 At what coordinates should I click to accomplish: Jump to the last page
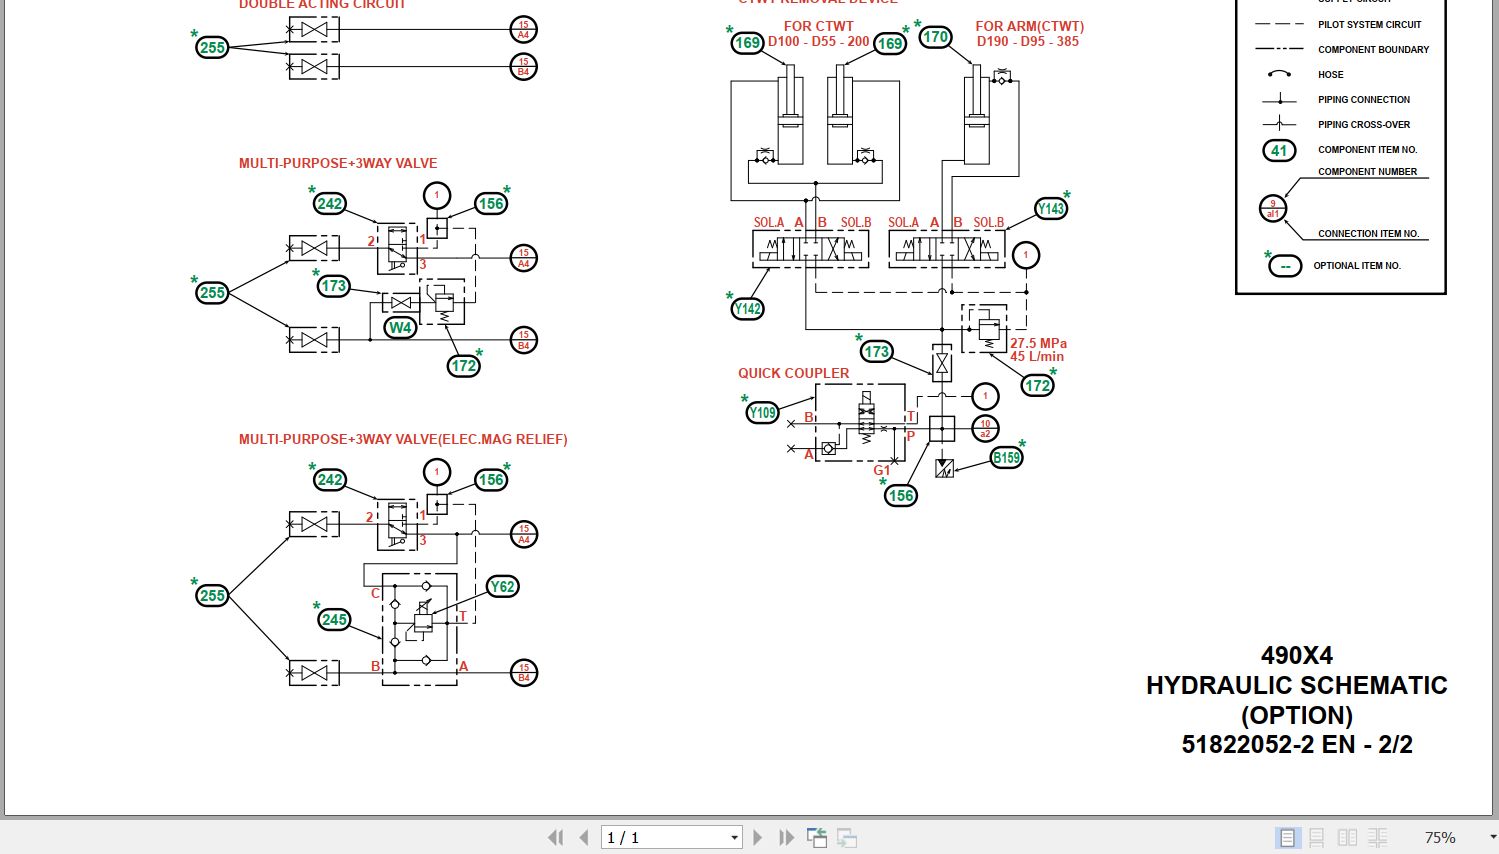click(786, 838)
